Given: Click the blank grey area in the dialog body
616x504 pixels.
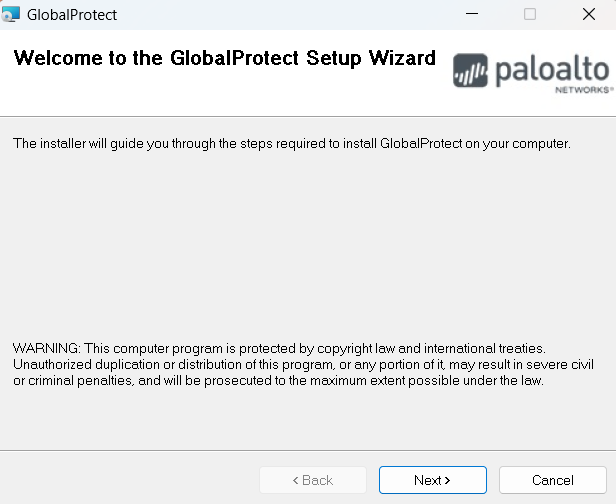Looking at the screenshot, I should tap(300, 250).
